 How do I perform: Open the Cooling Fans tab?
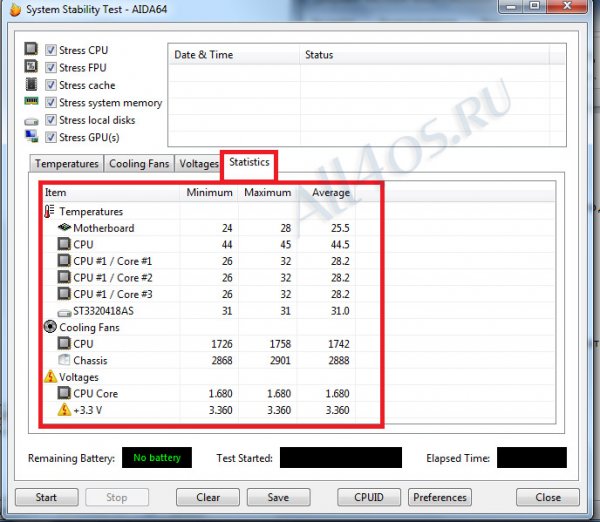[139, 164]
